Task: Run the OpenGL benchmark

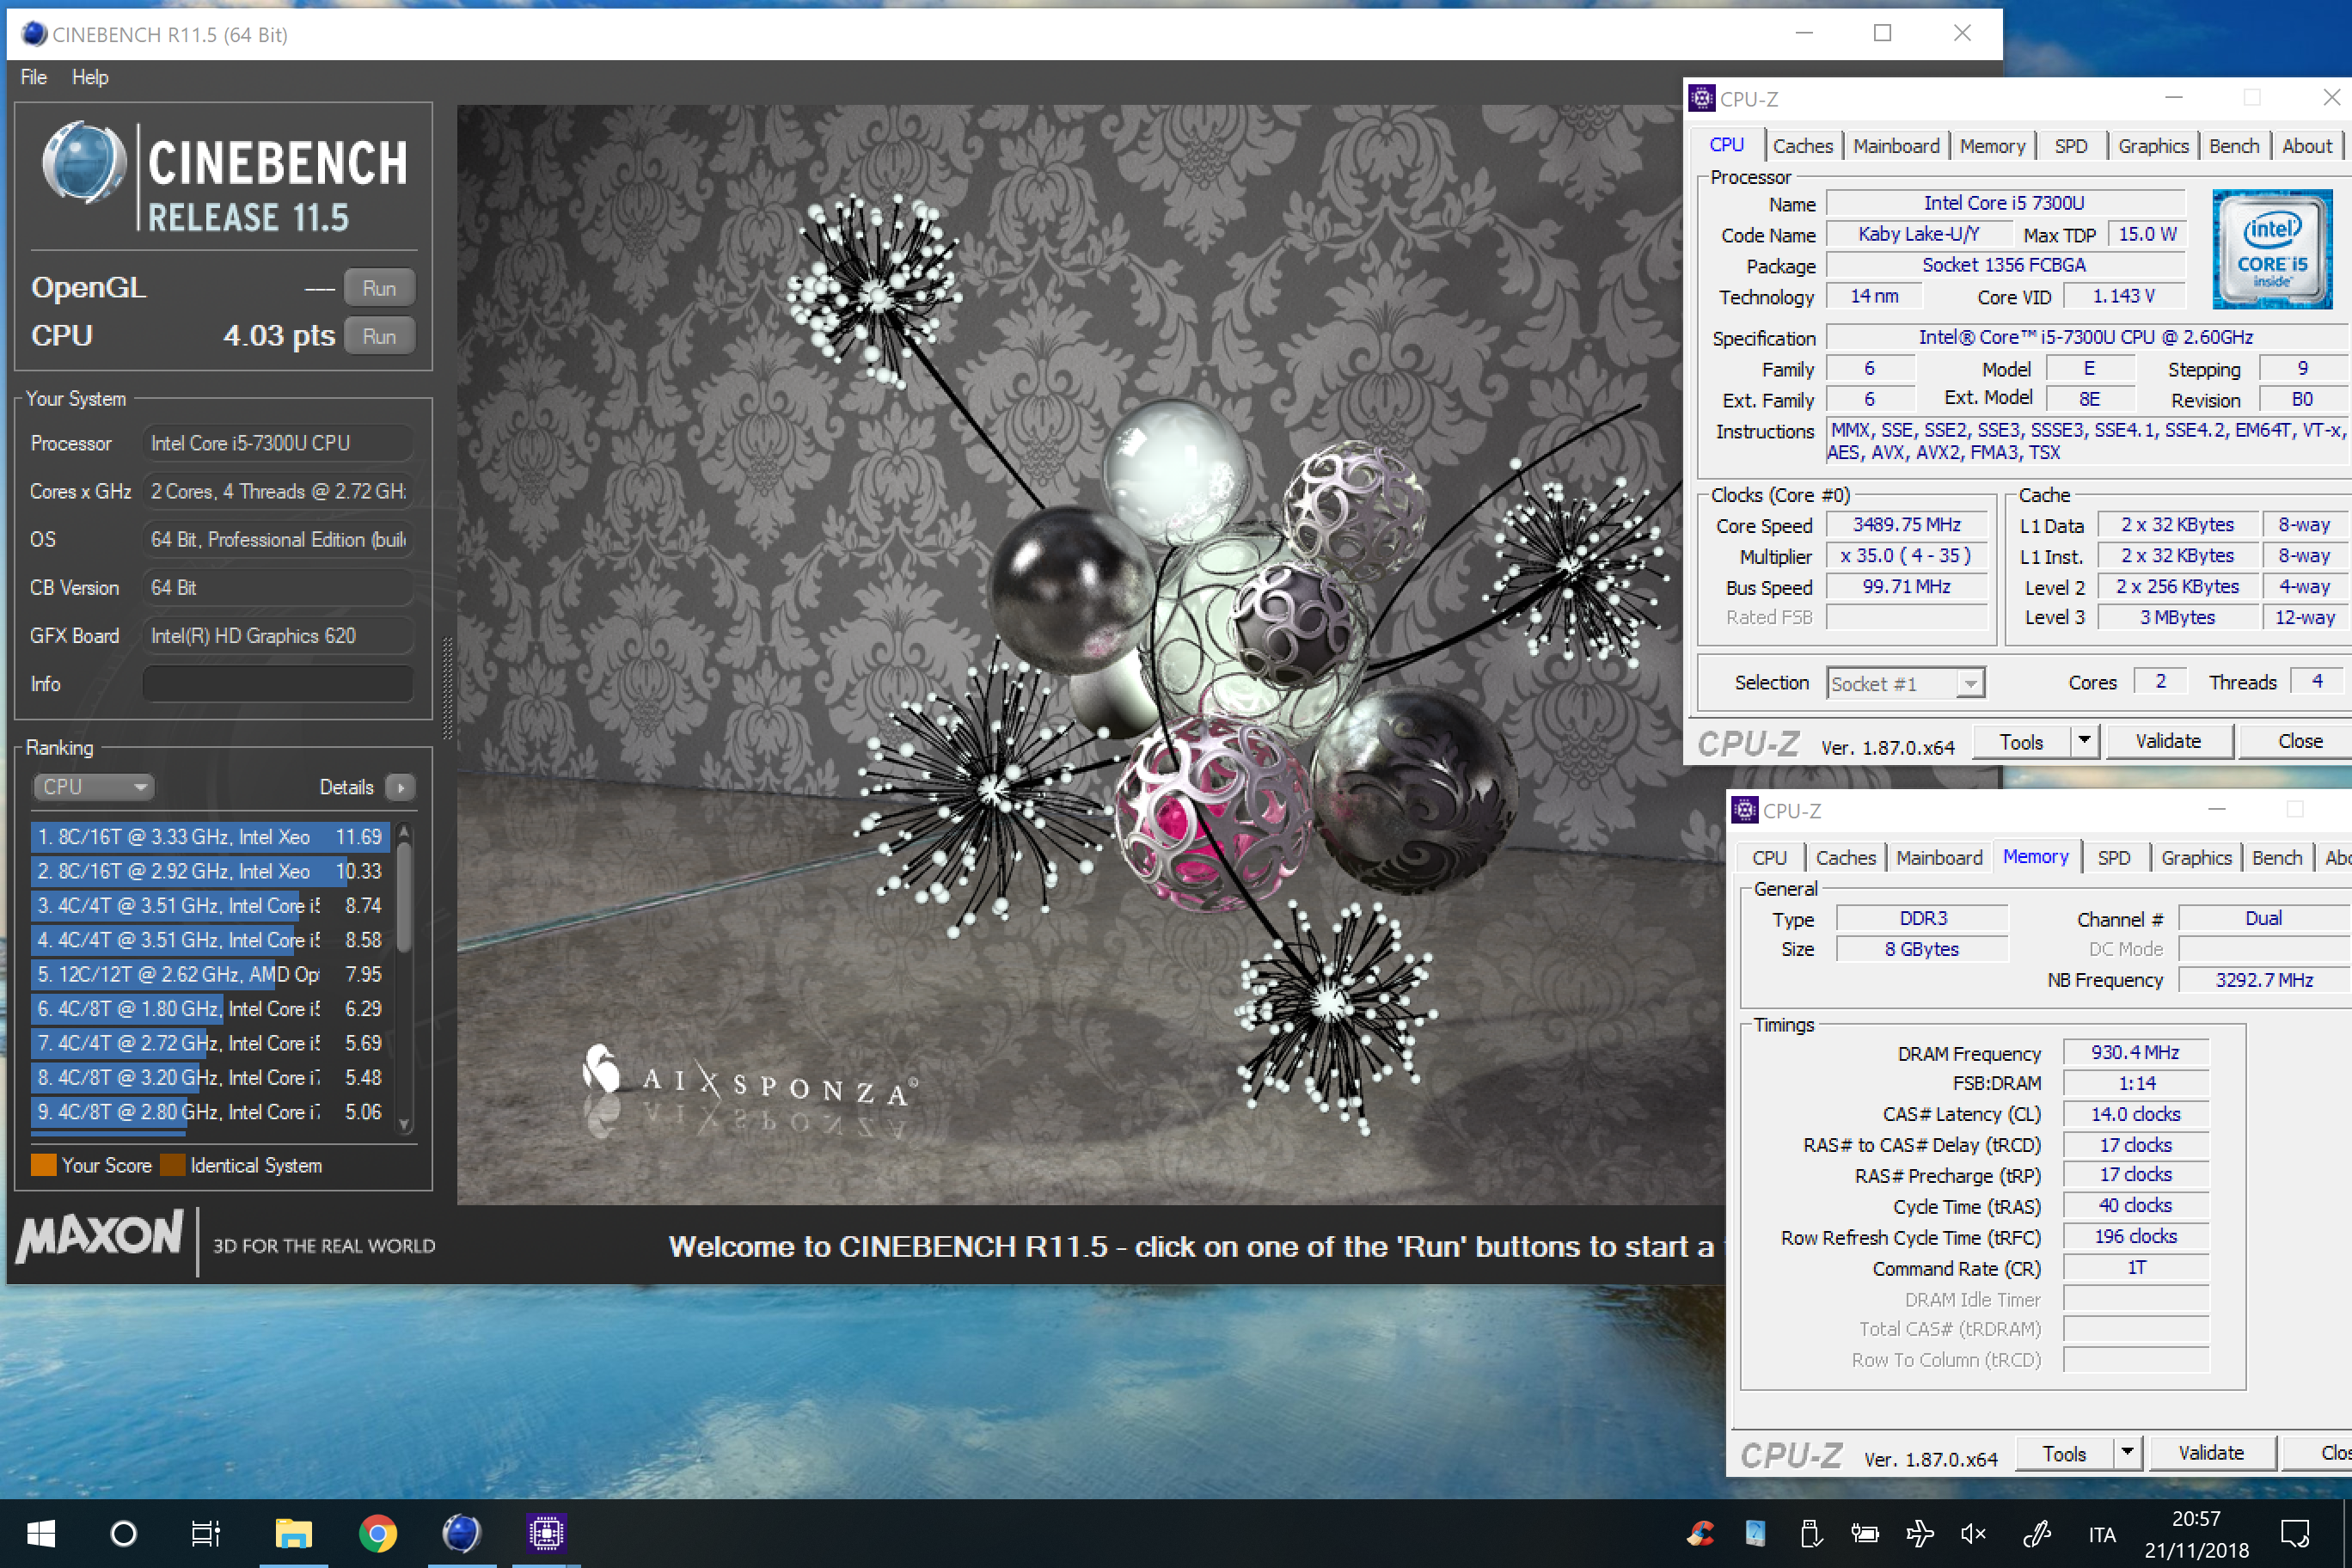Action: (379, 288)
